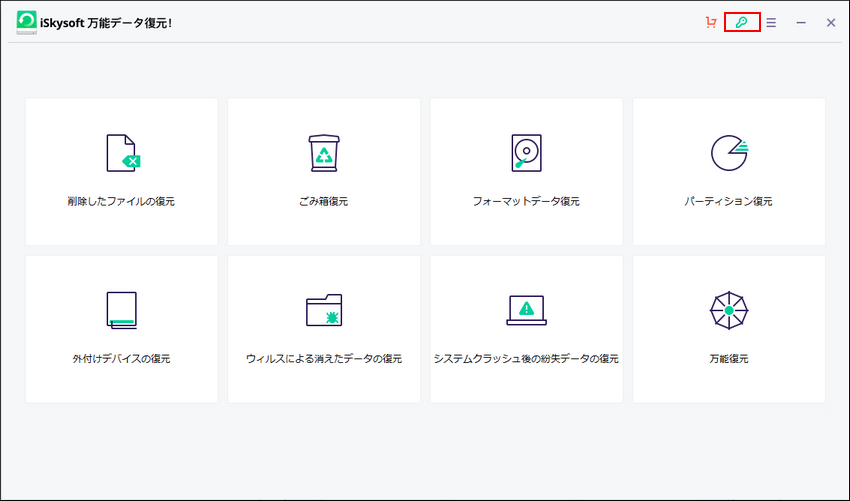Screen dimensions: 850x501
Task: Click the deleted file recovery document icon
Action: click(121, 153)
